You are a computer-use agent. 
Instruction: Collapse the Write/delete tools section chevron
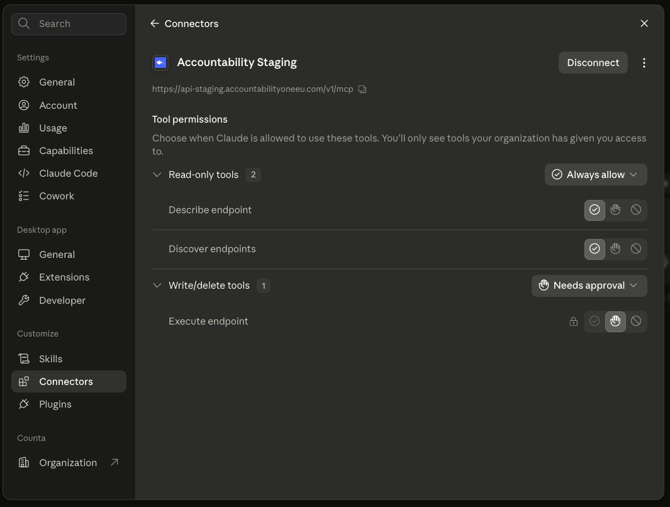[157, 285]
